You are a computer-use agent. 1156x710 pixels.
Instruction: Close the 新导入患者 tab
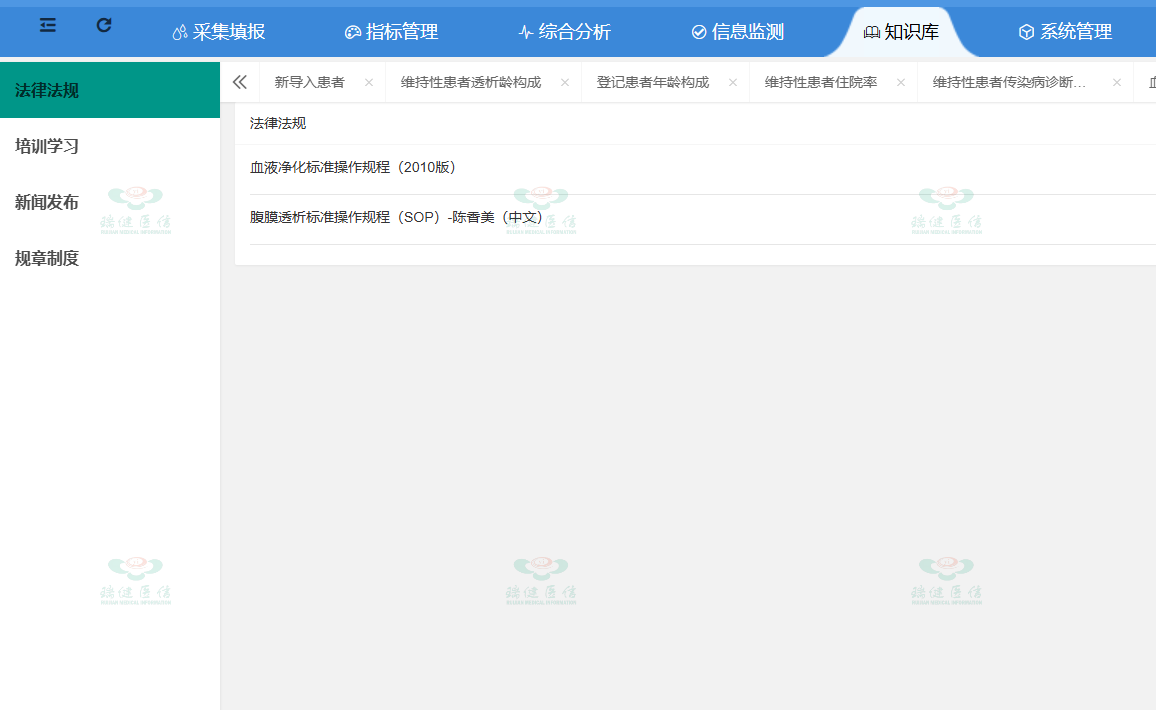[369, 83]
